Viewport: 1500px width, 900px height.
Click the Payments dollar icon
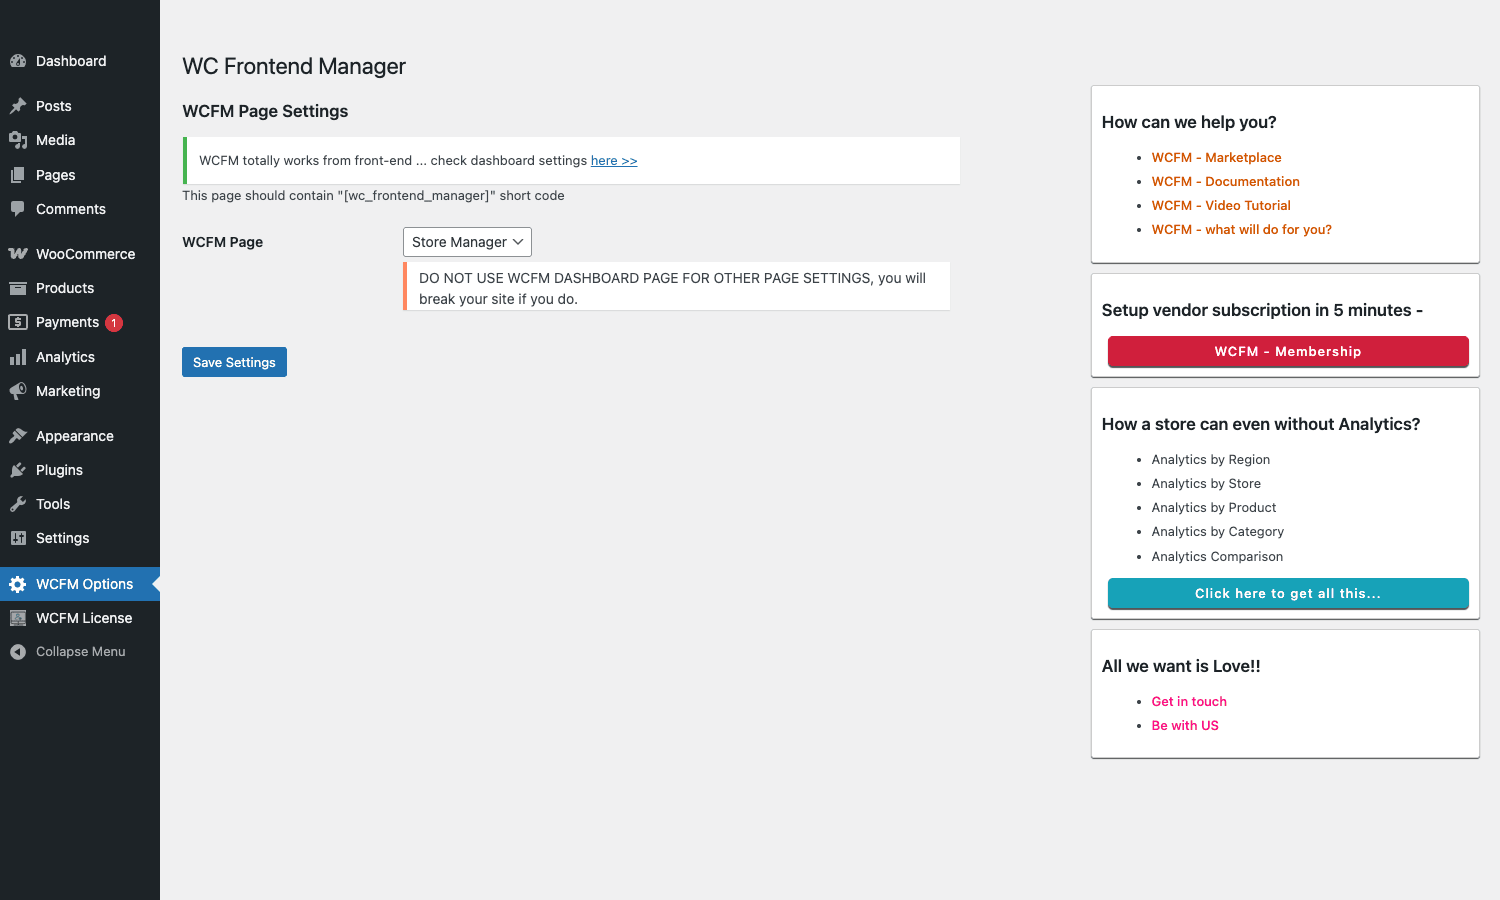coord(18,322)
